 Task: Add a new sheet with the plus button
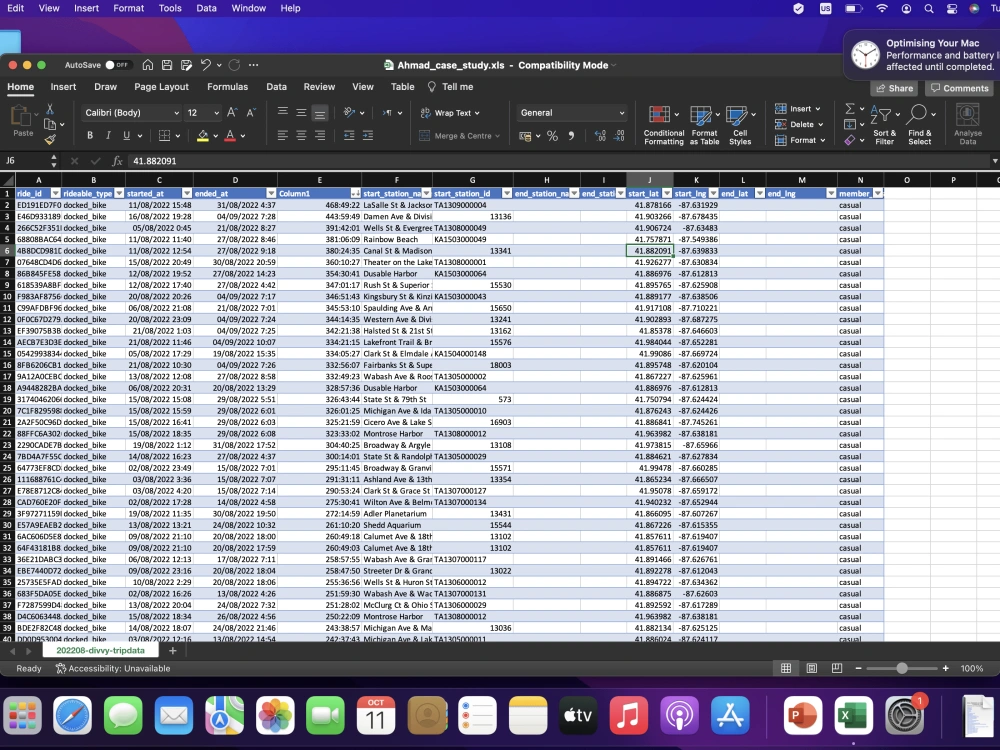tap(172, 651)
